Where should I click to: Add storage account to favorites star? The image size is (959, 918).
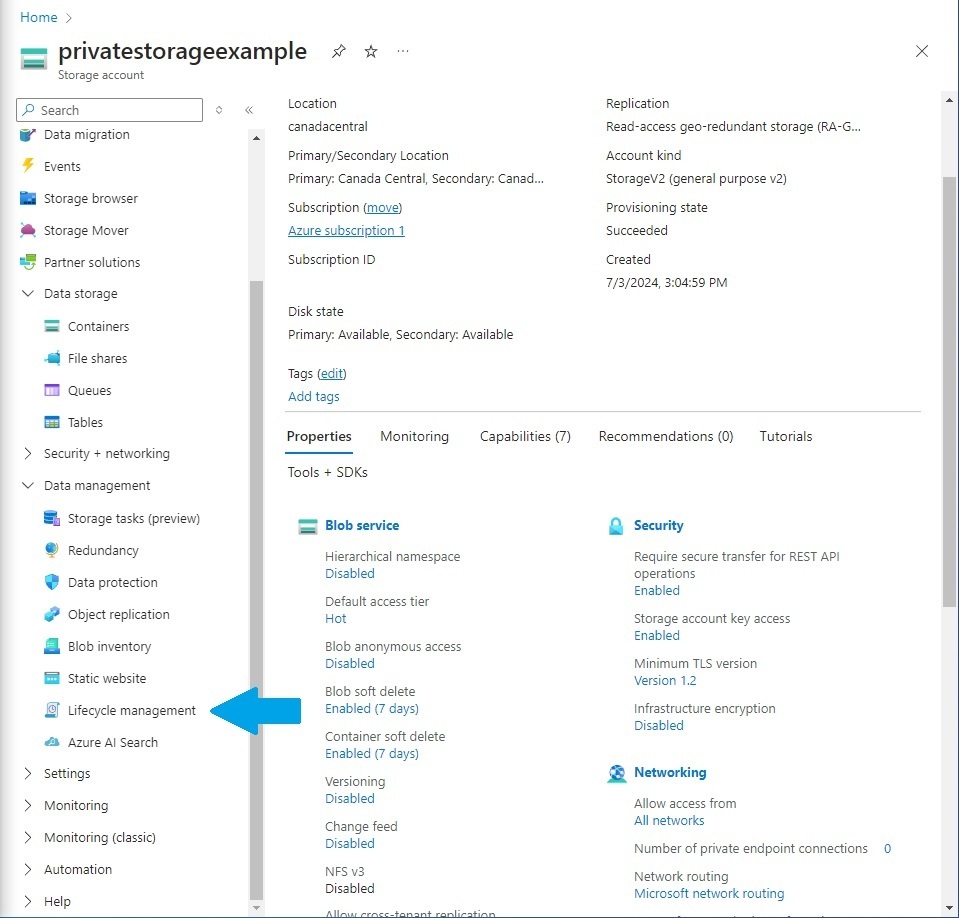[371, 51]
